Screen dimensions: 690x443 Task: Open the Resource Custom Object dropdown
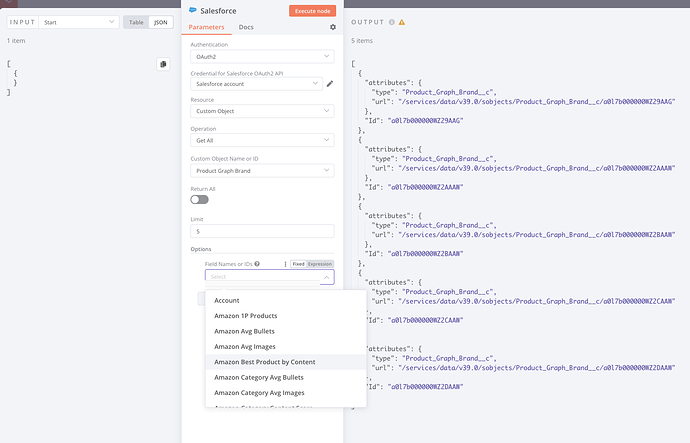262,111
